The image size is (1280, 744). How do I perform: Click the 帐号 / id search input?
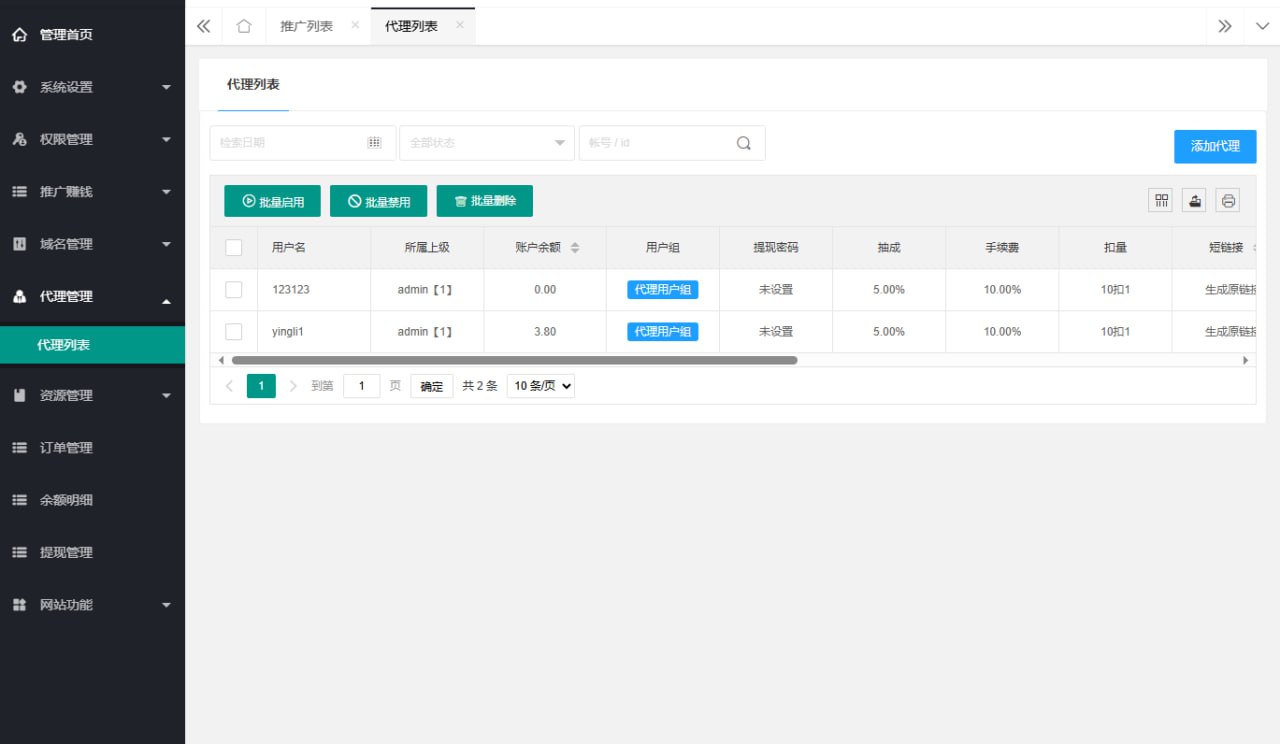(x=655, y=143)
